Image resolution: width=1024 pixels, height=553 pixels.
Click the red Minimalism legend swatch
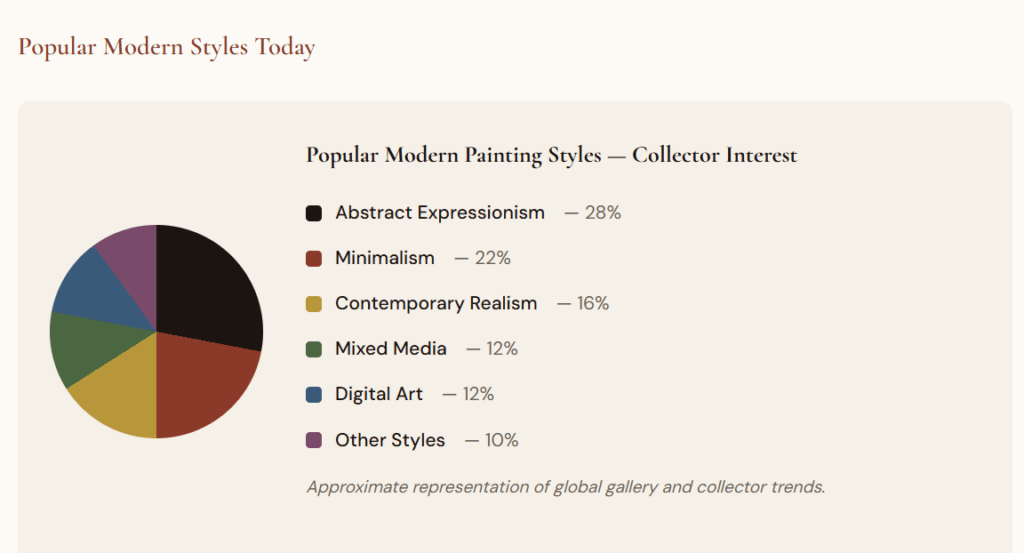314,258
